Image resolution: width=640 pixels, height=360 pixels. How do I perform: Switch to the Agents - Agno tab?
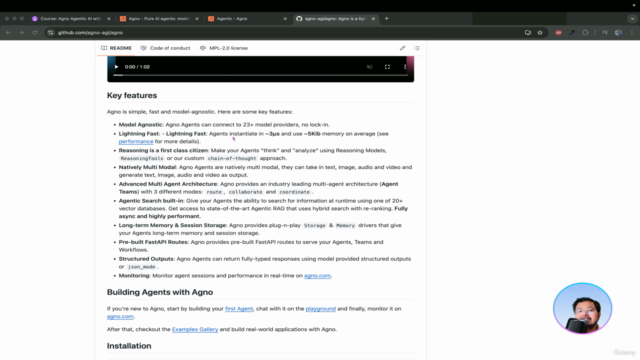click(x=247, y=19)
